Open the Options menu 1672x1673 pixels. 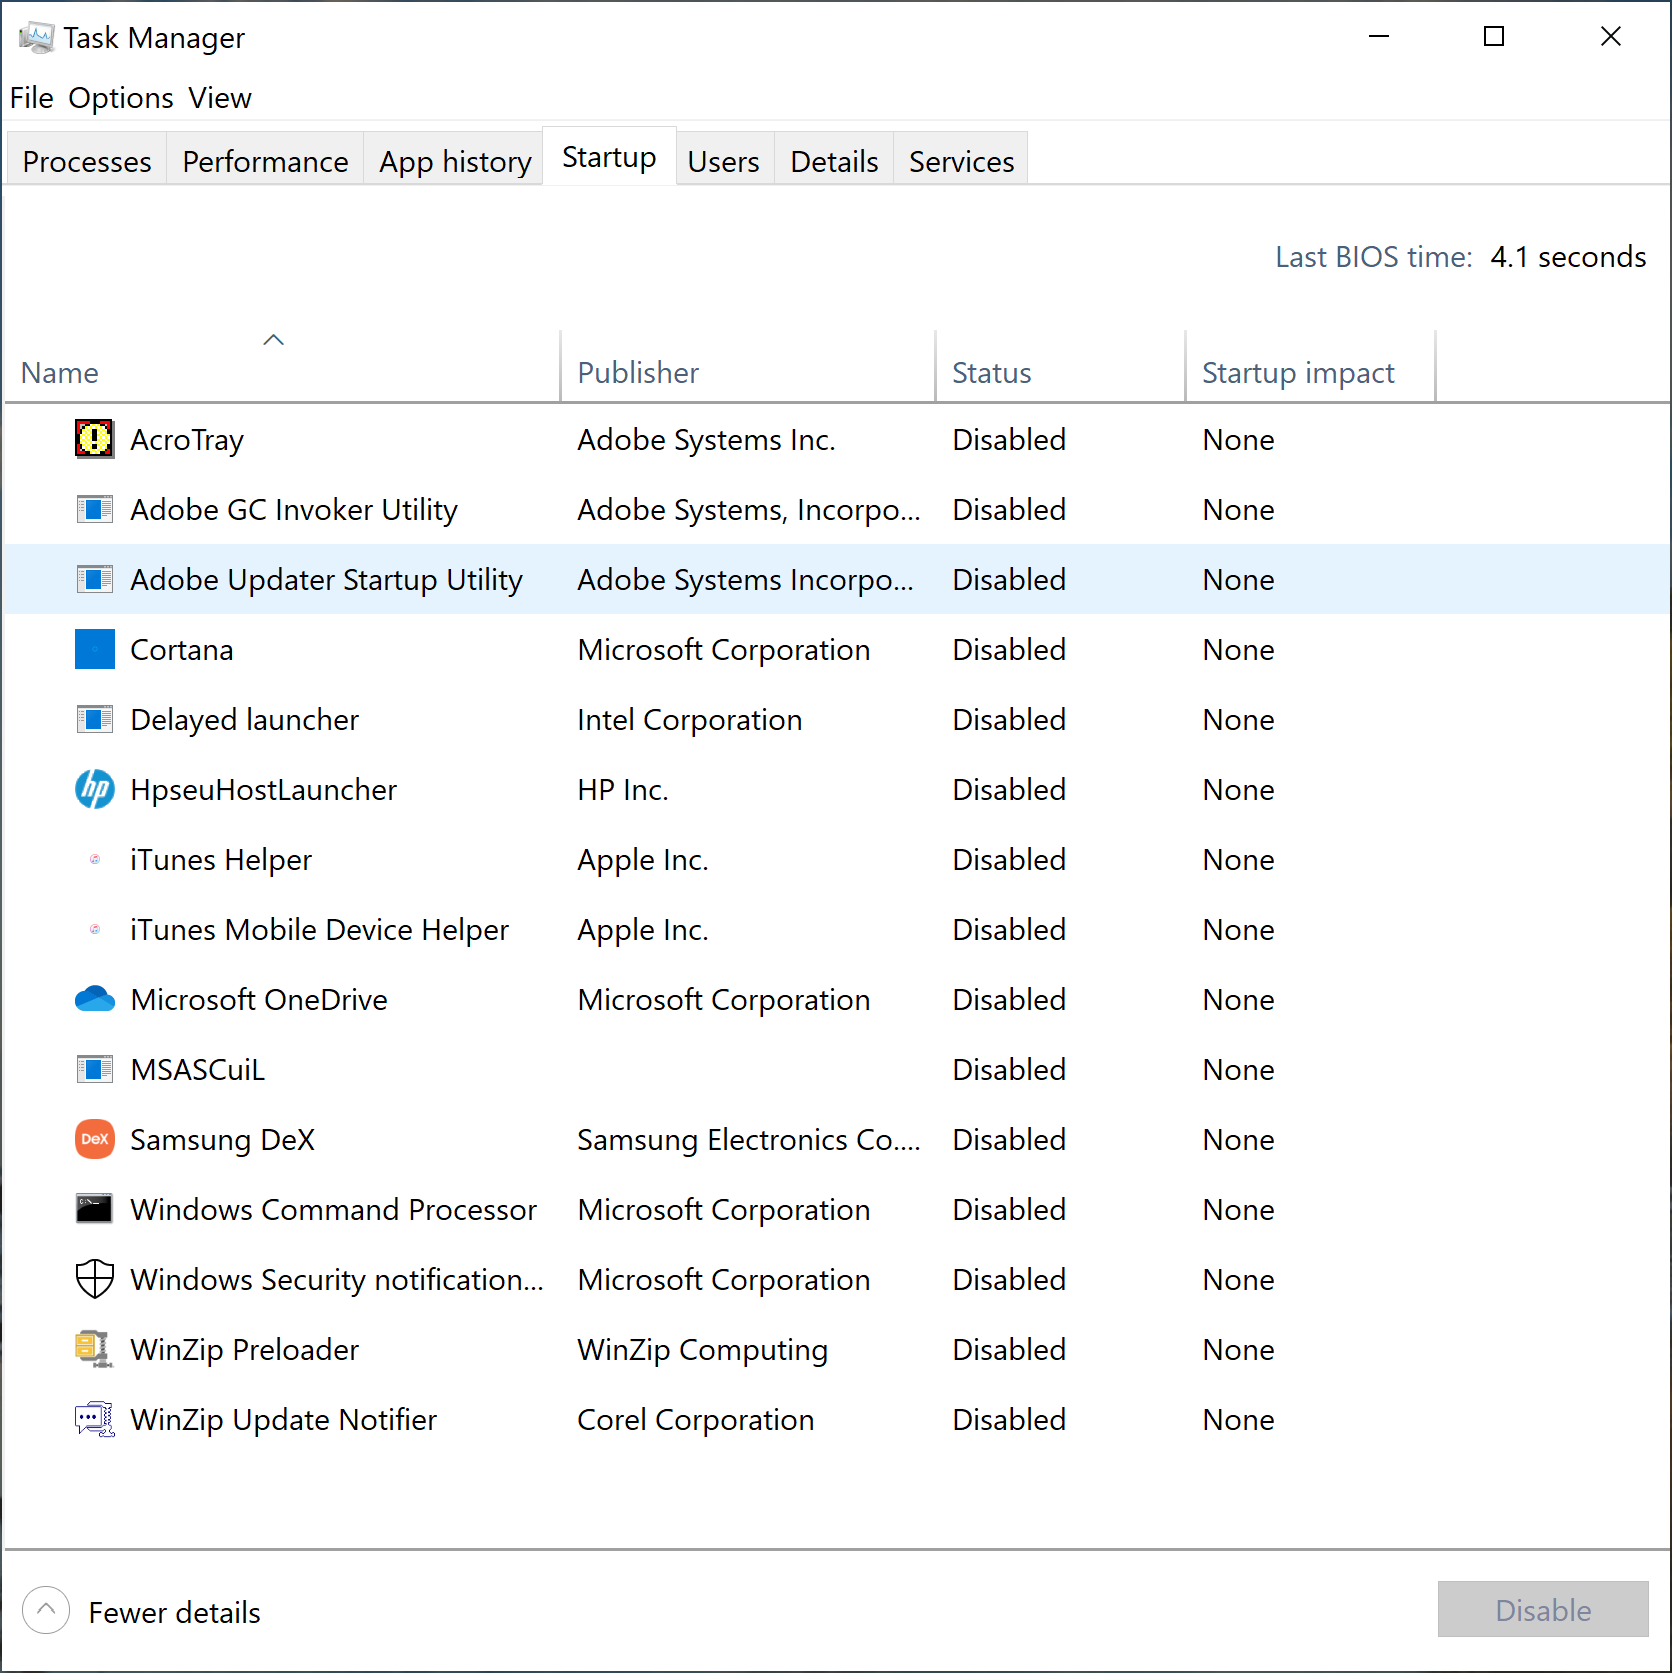[x=120, y=98]
